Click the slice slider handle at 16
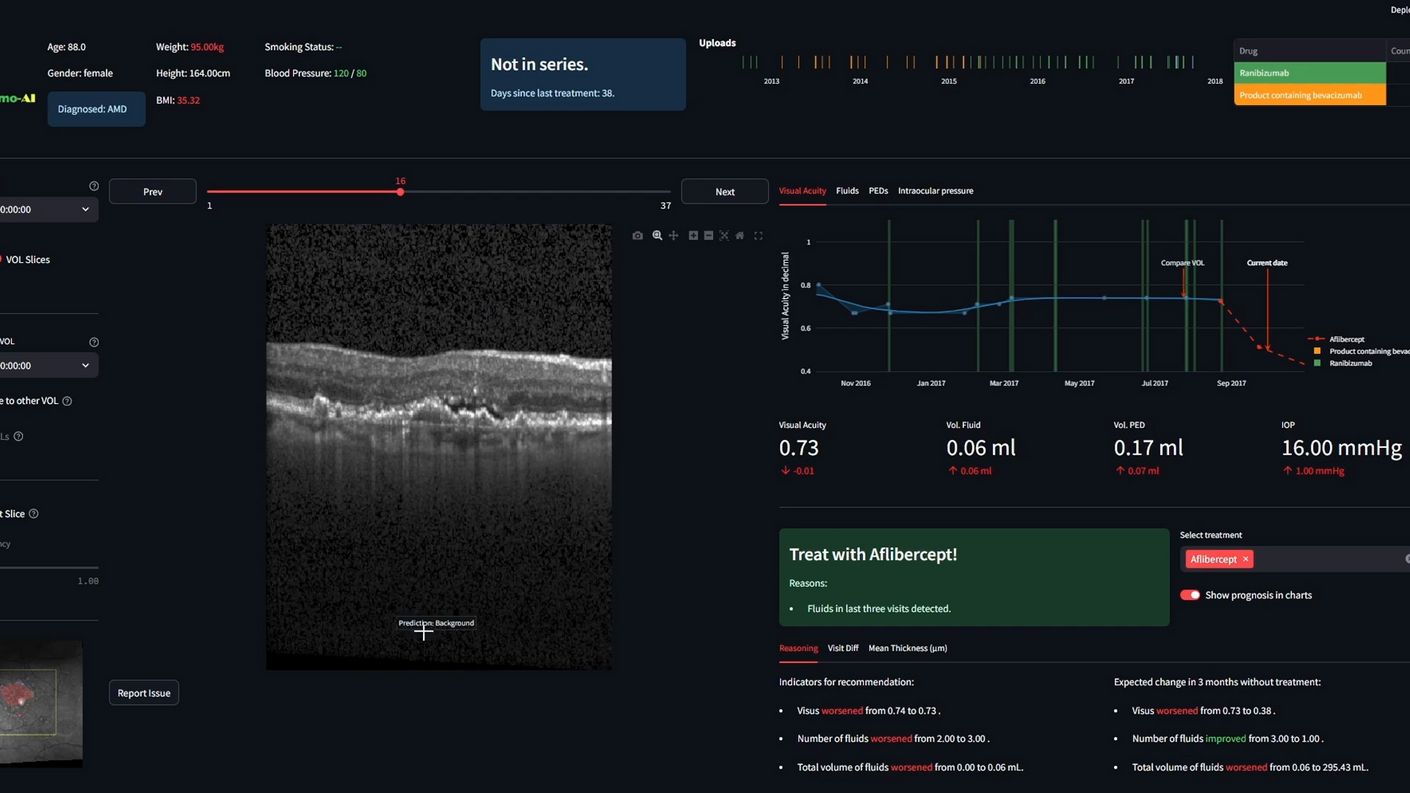The height and width of the screenshot is (793, 1410). pos(400,192)
